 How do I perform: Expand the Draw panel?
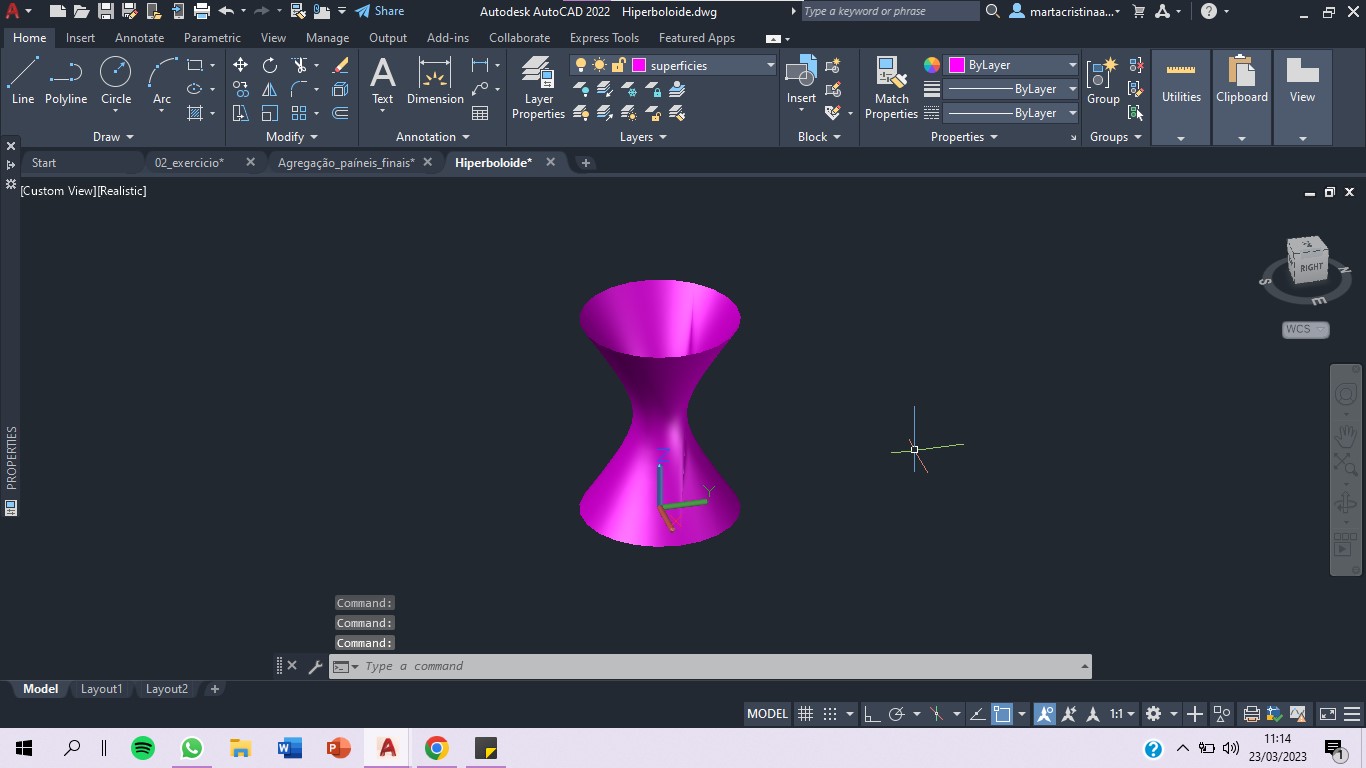(x=113, y=137)
